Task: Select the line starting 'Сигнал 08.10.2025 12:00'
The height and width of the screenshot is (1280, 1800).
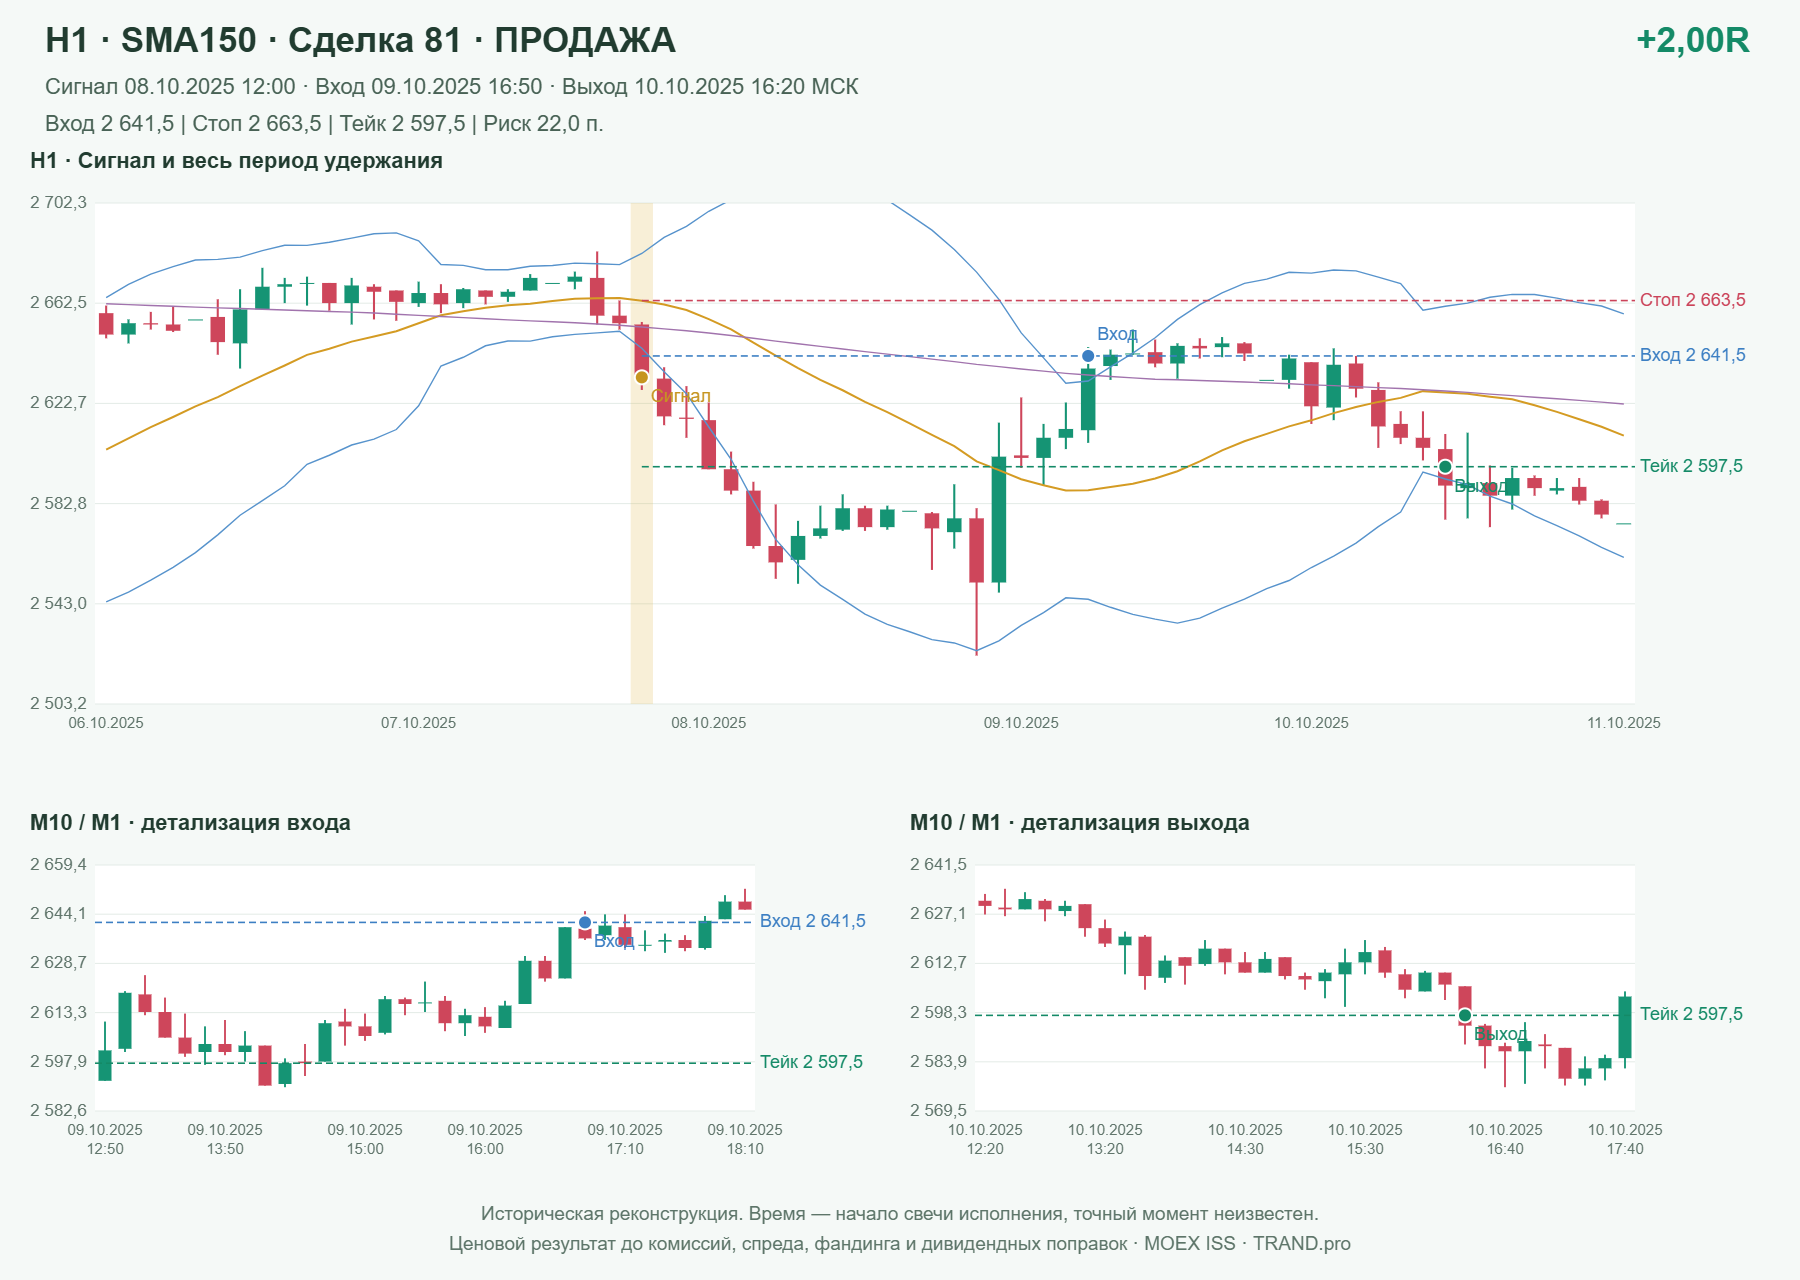Action: click(452, 87)
